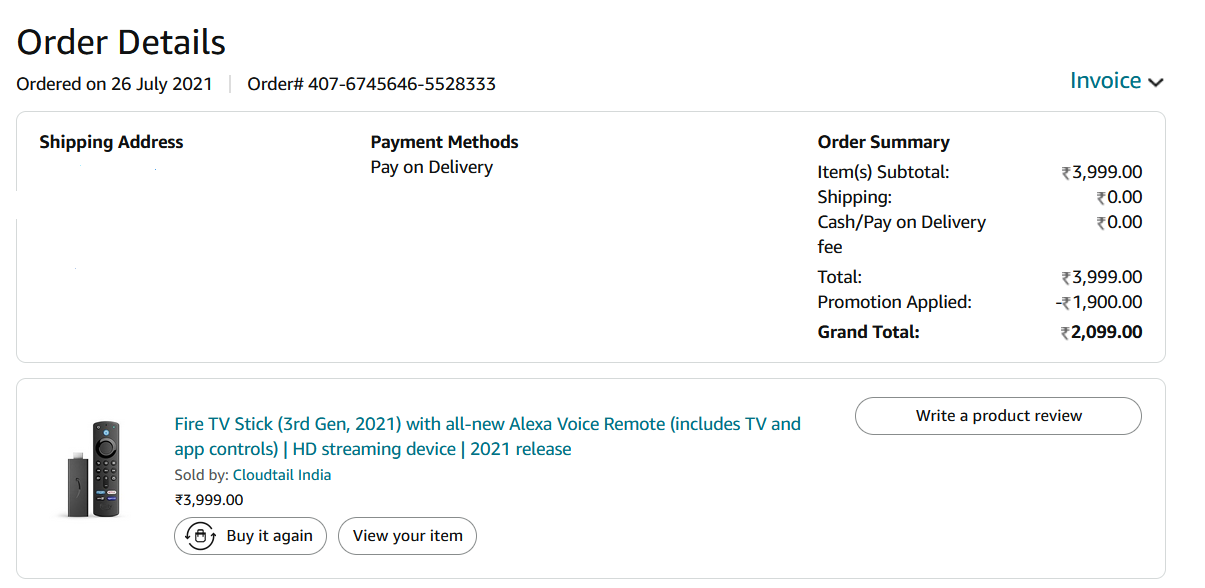Click the Item(s) Subtotal label
The width and height of the screenshot is (1205, 588).
883,172
